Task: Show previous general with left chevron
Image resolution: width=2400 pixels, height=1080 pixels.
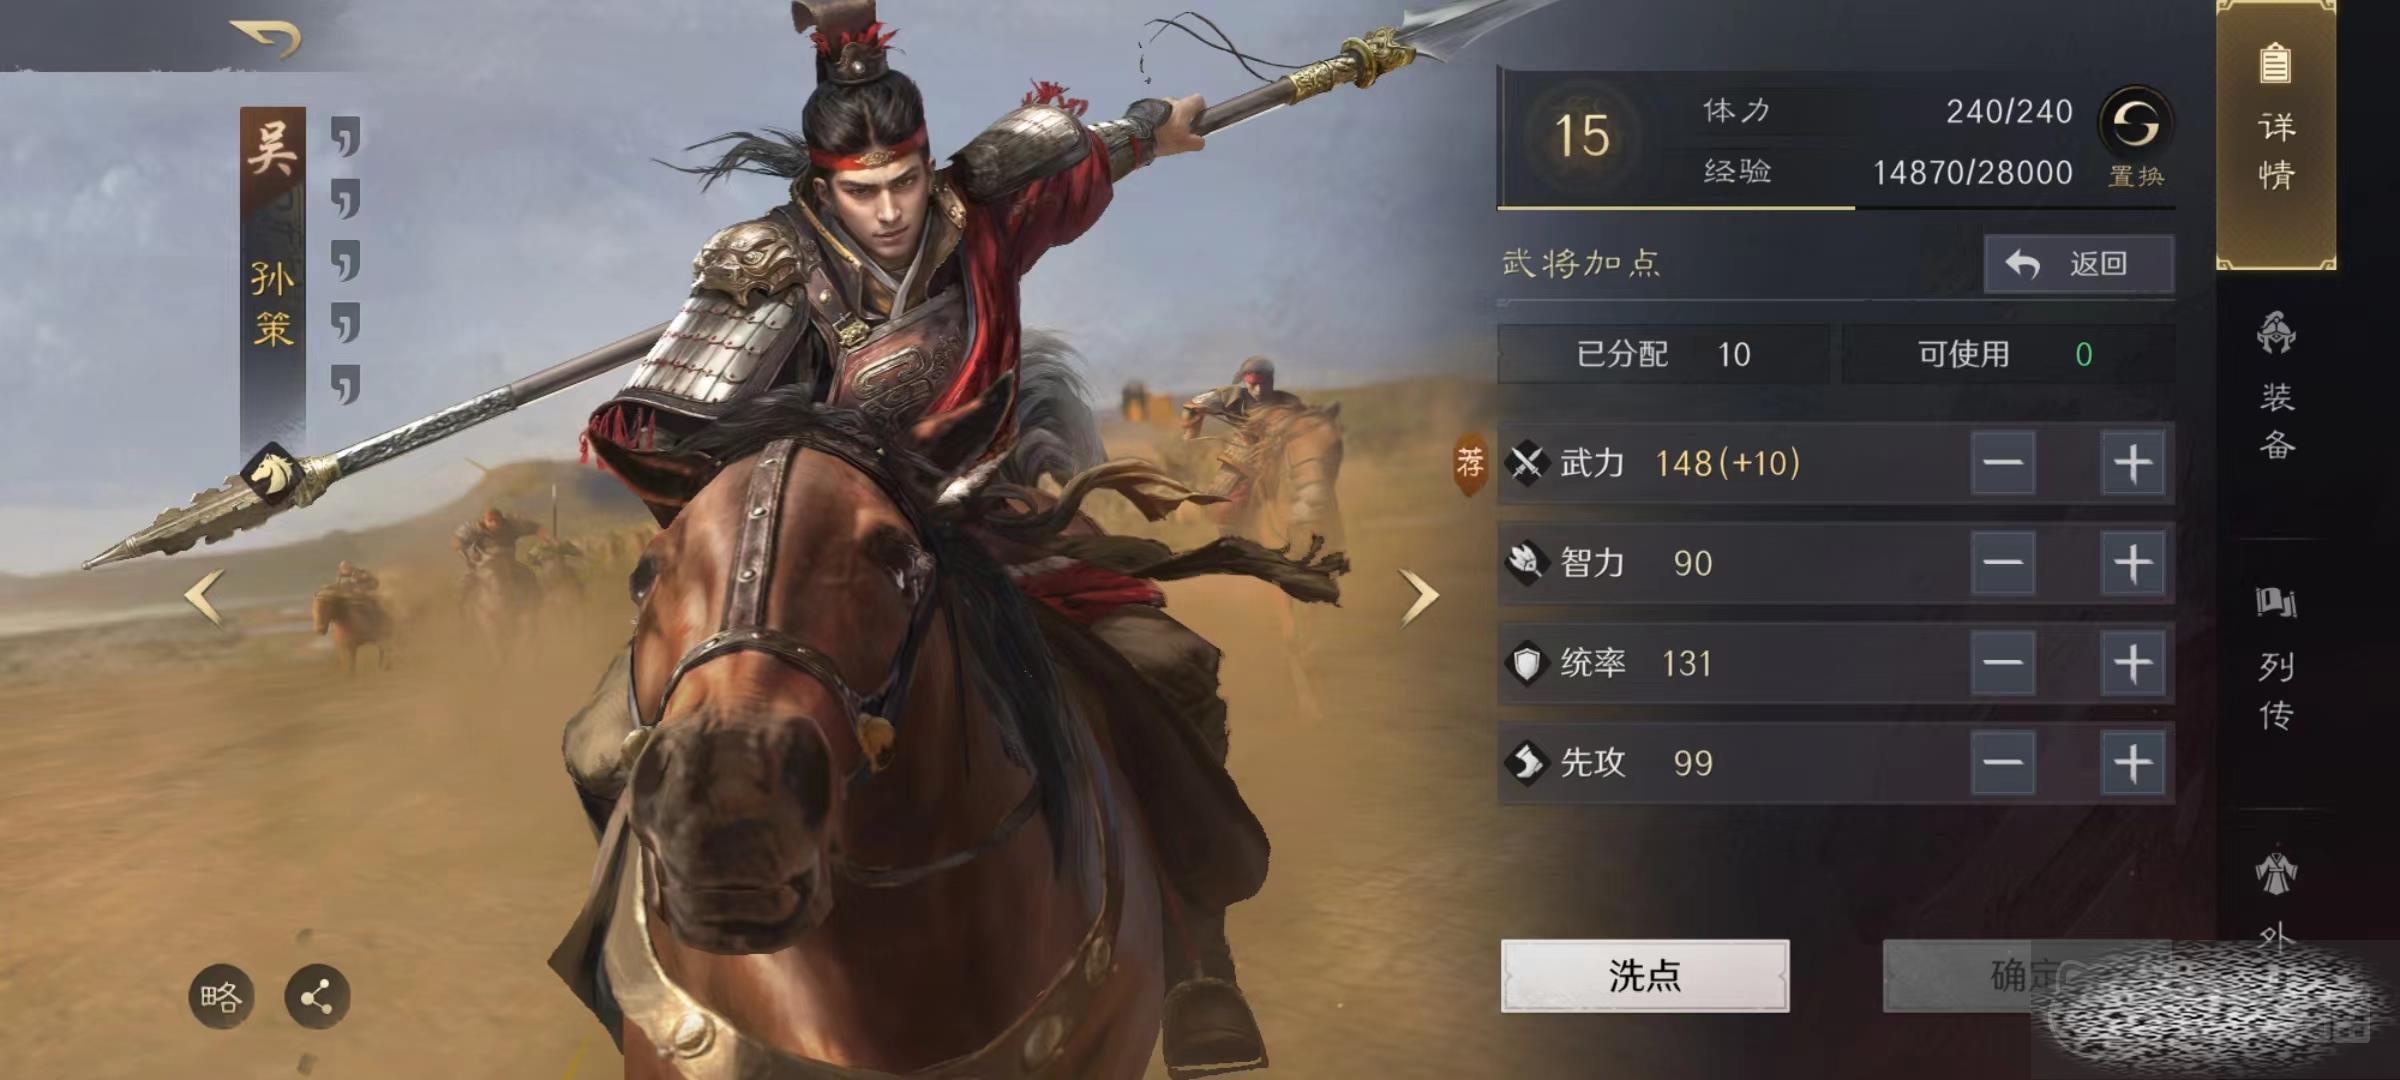Action: pyautogui.click(x=205, y=598)
